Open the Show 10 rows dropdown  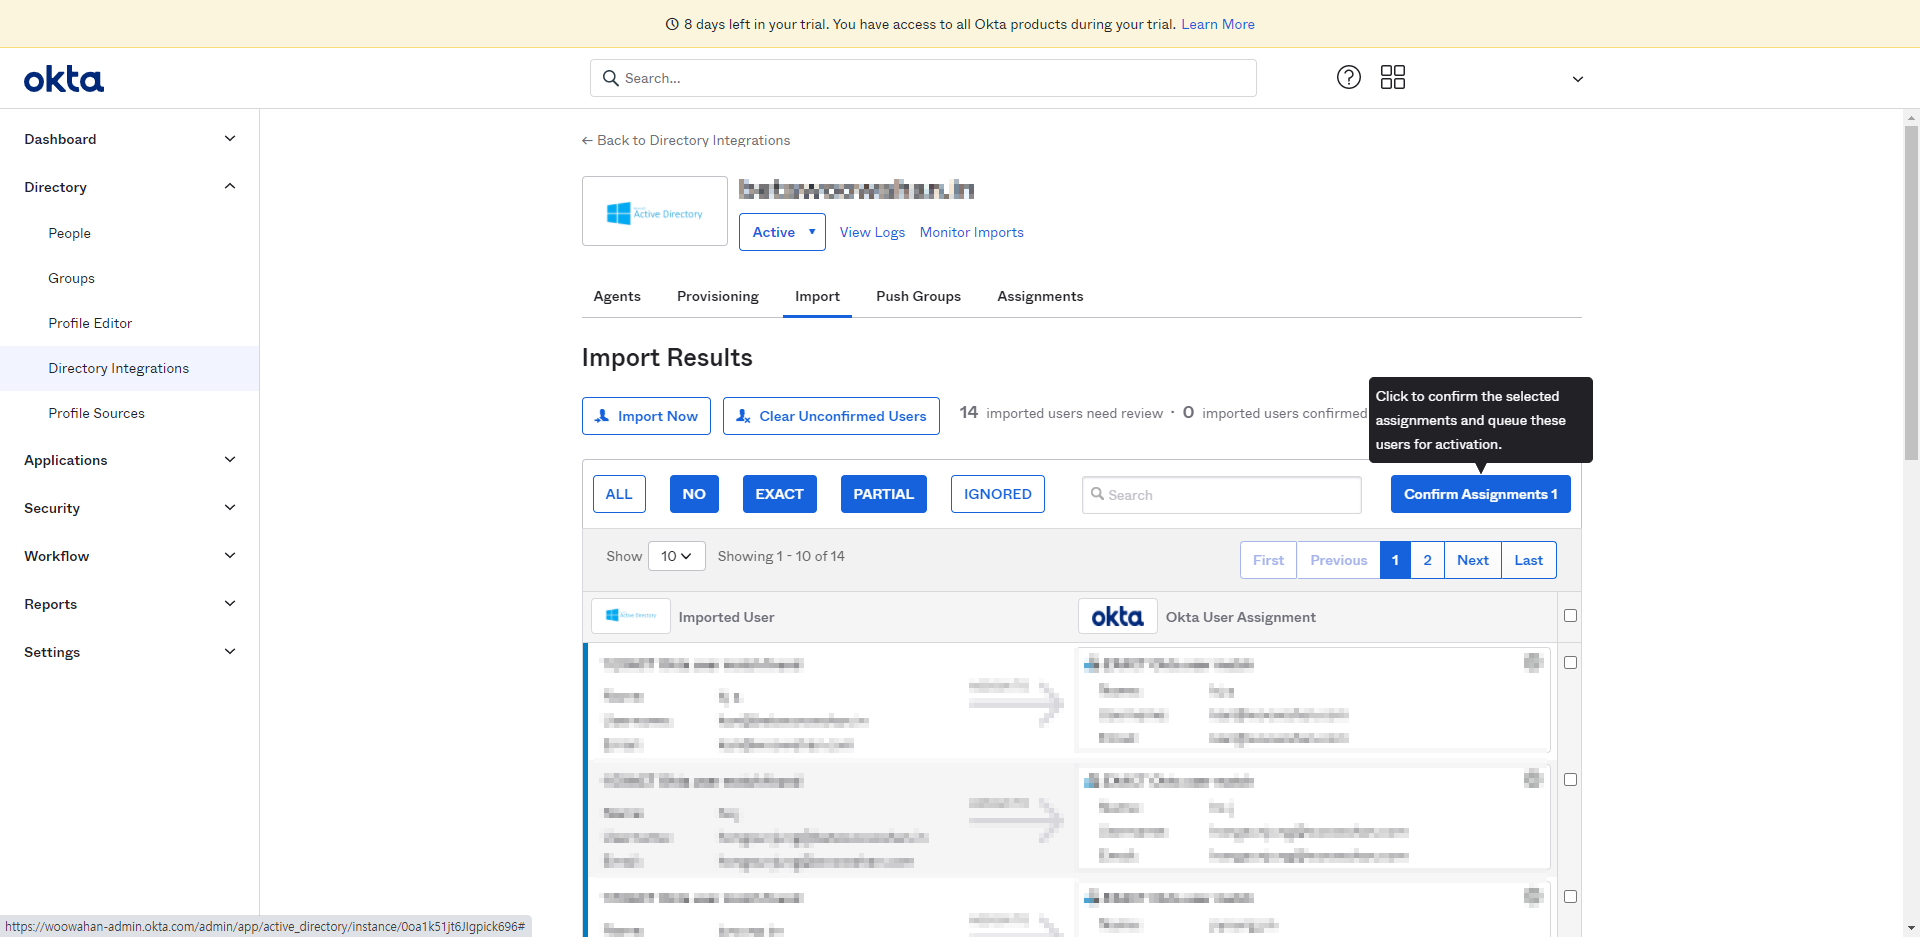pyautogui.click(x=677, y=556)
